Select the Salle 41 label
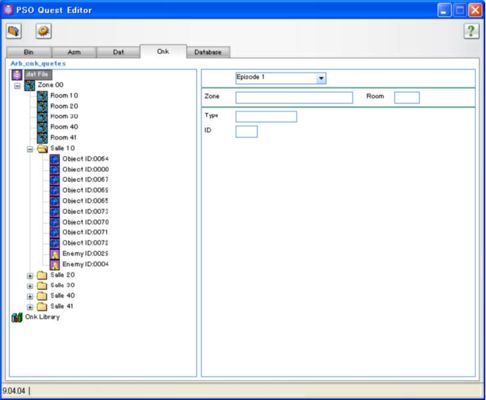 (x=62, y=306)
